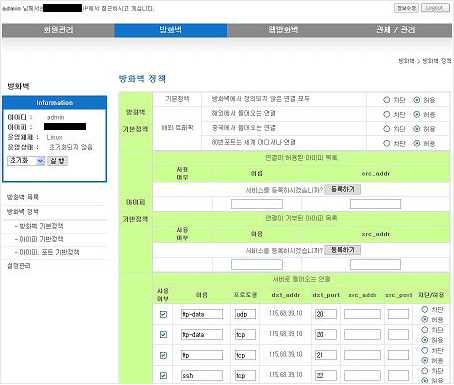
Task: Click the protocol field of ftp-data tcp row
Action: tap(245, 334)
